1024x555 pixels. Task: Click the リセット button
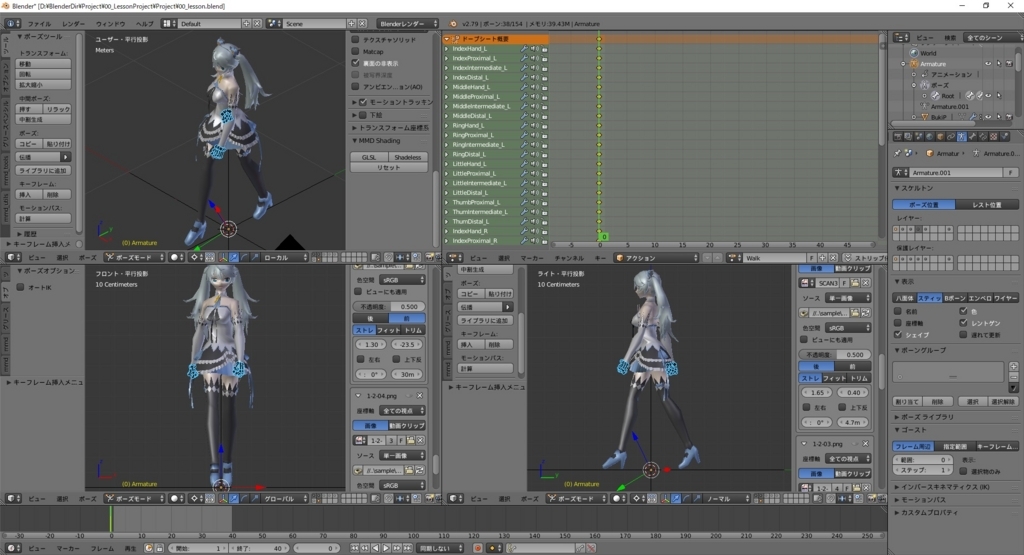389,167
